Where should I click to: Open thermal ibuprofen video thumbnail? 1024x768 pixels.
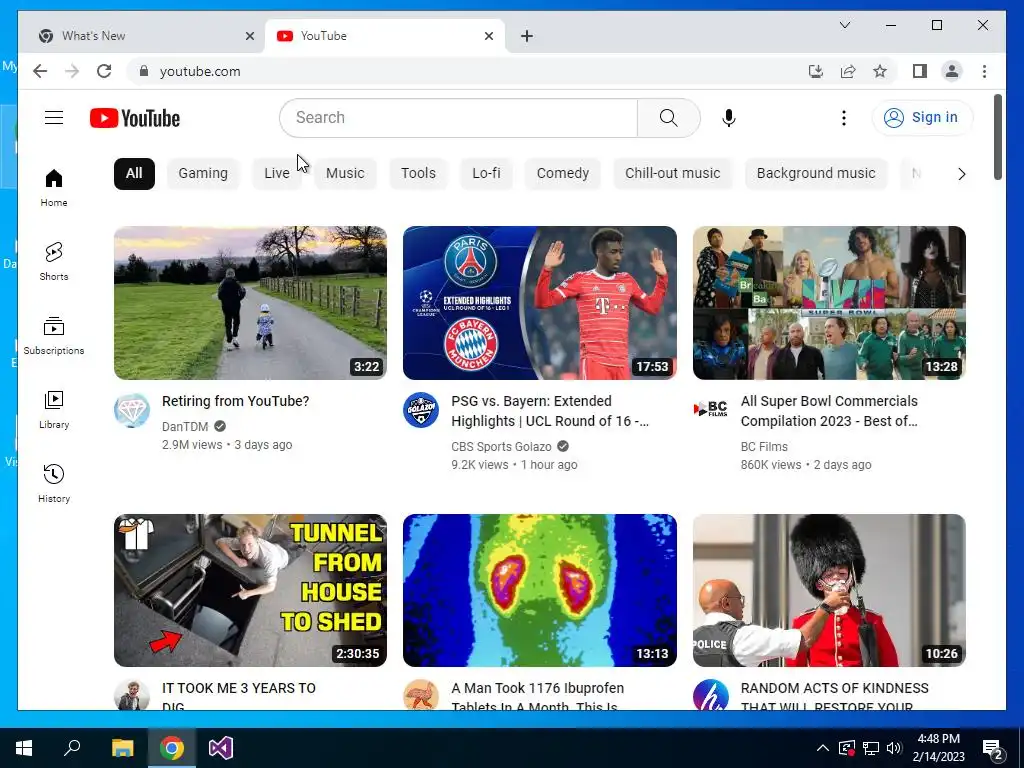539,590
